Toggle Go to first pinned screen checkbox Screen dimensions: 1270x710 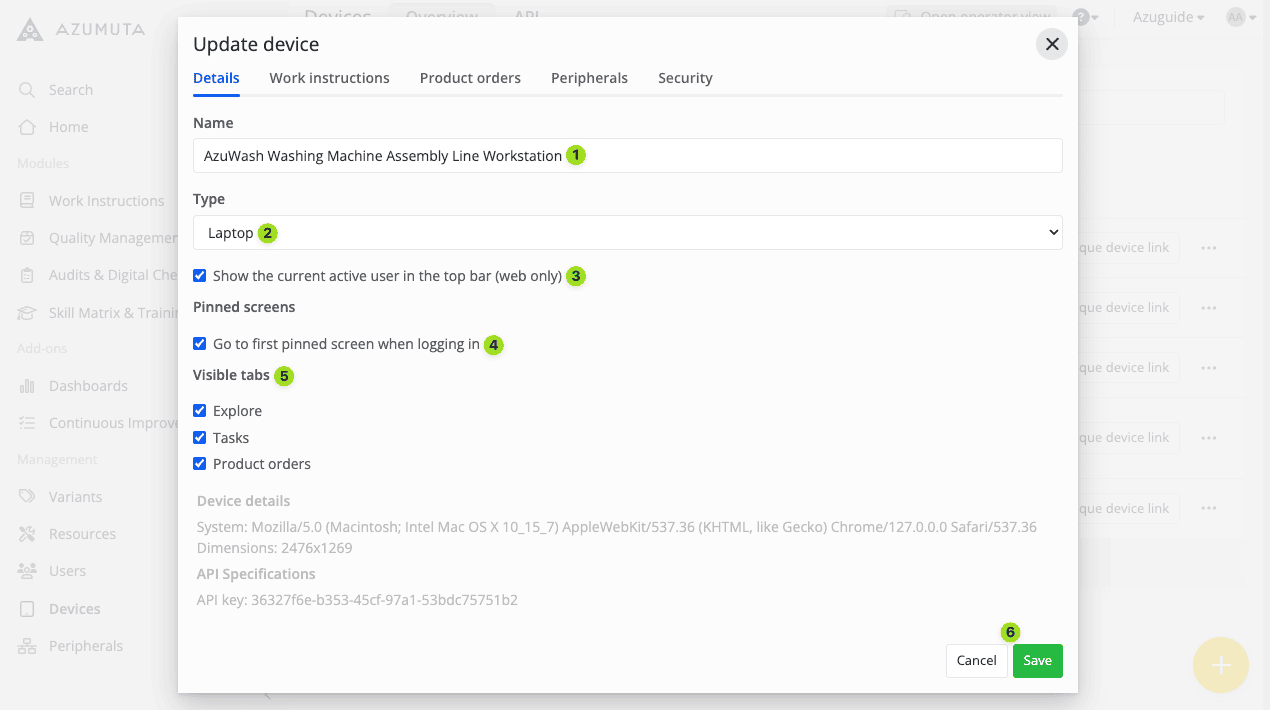(x=200, y=344)
